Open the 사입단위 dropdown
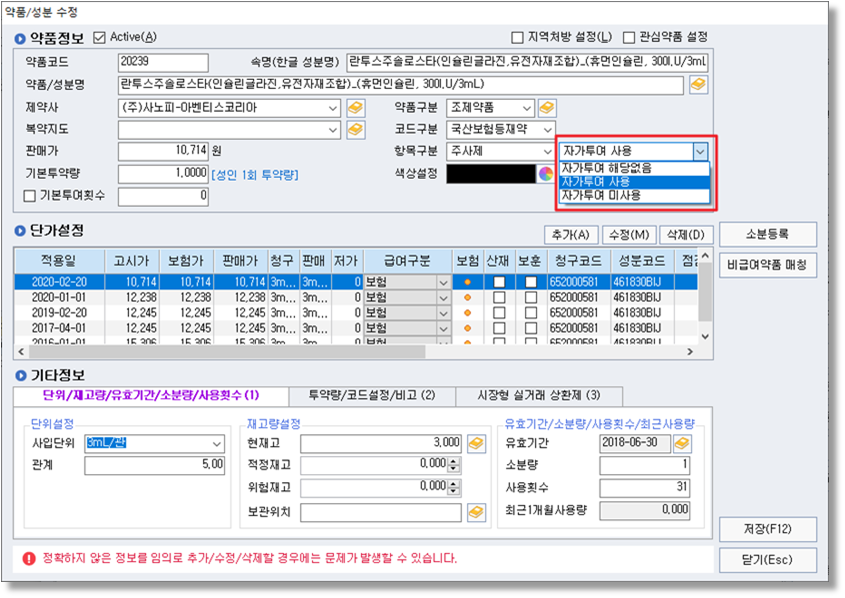The width and height of the screenshot is (845, 598). (217, 443)
